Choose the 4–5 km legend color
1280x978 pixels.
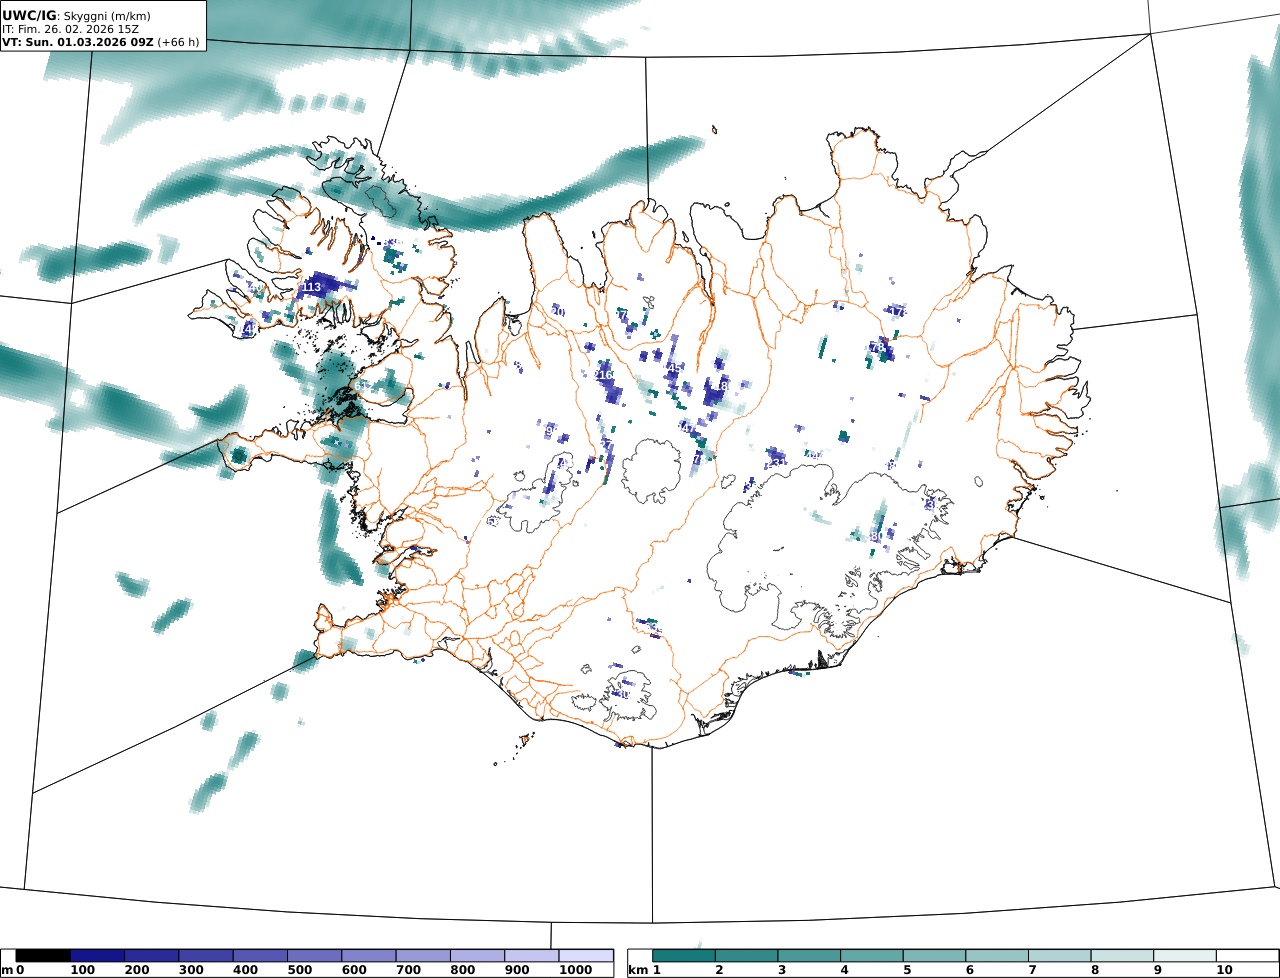872,956
